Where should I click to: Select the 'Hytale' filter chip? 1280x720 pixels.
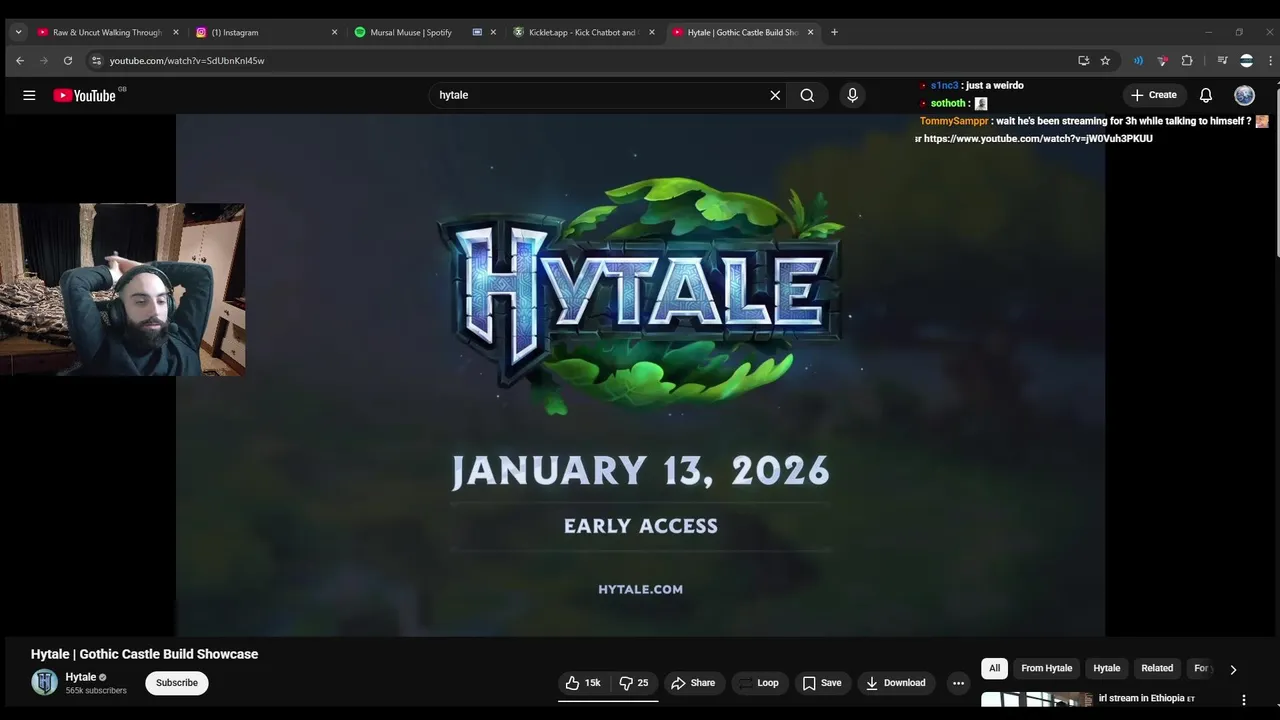pos(1107,669)
